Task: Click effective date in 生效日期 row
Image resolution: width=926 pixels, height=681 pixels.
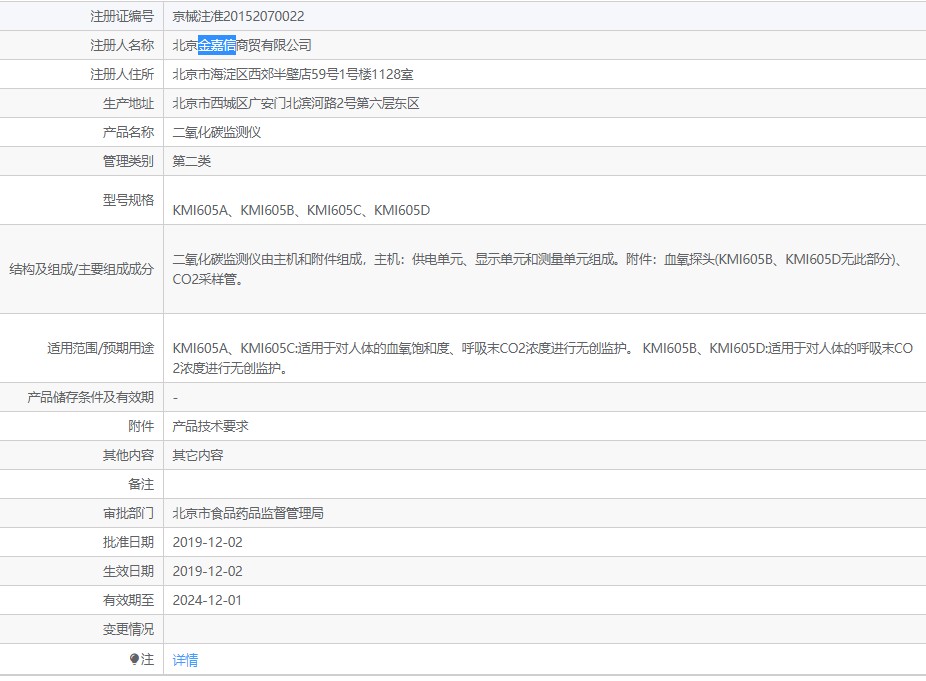Action: (207, 571)
